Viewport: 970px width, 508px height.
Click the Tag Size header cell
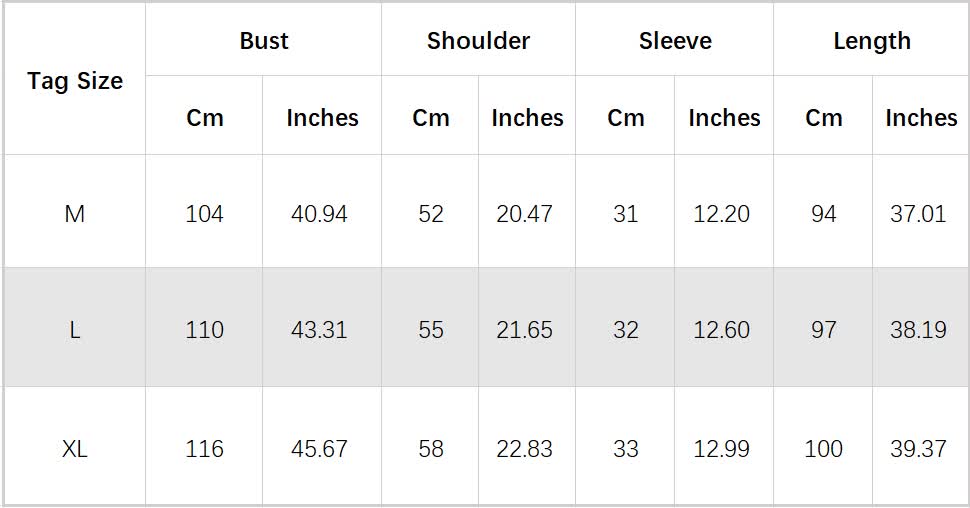coord(75,80)
